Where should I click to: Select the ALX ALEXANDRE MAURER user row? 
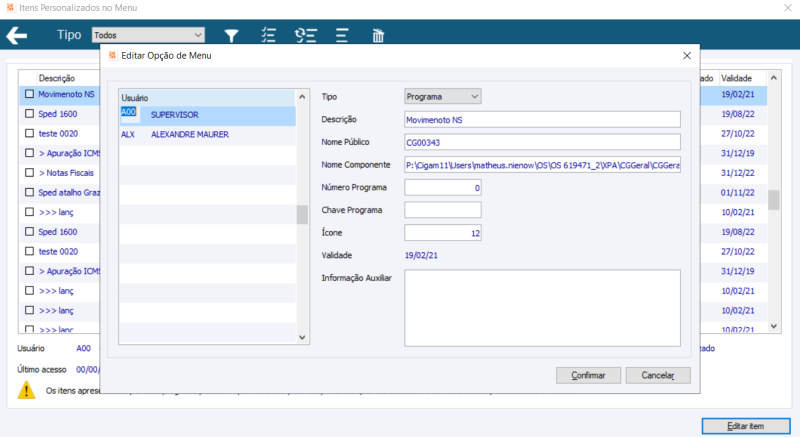coord(207,135)
